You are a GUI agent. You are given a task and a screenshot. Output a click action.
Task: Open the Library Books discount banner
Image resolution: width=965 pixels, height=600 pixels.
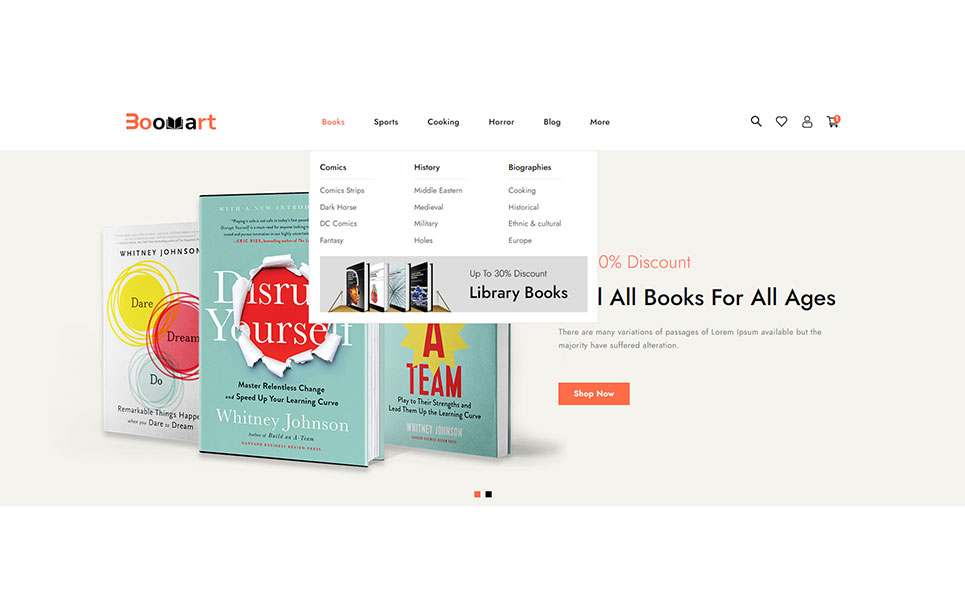coord(453,284)
